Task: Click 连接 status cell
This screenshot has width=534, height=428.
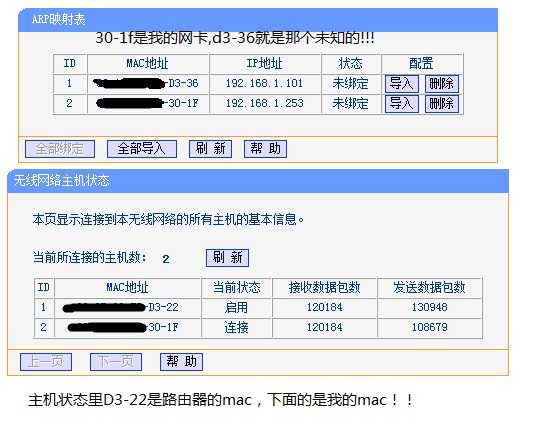Action: click(x=236, y=327)
